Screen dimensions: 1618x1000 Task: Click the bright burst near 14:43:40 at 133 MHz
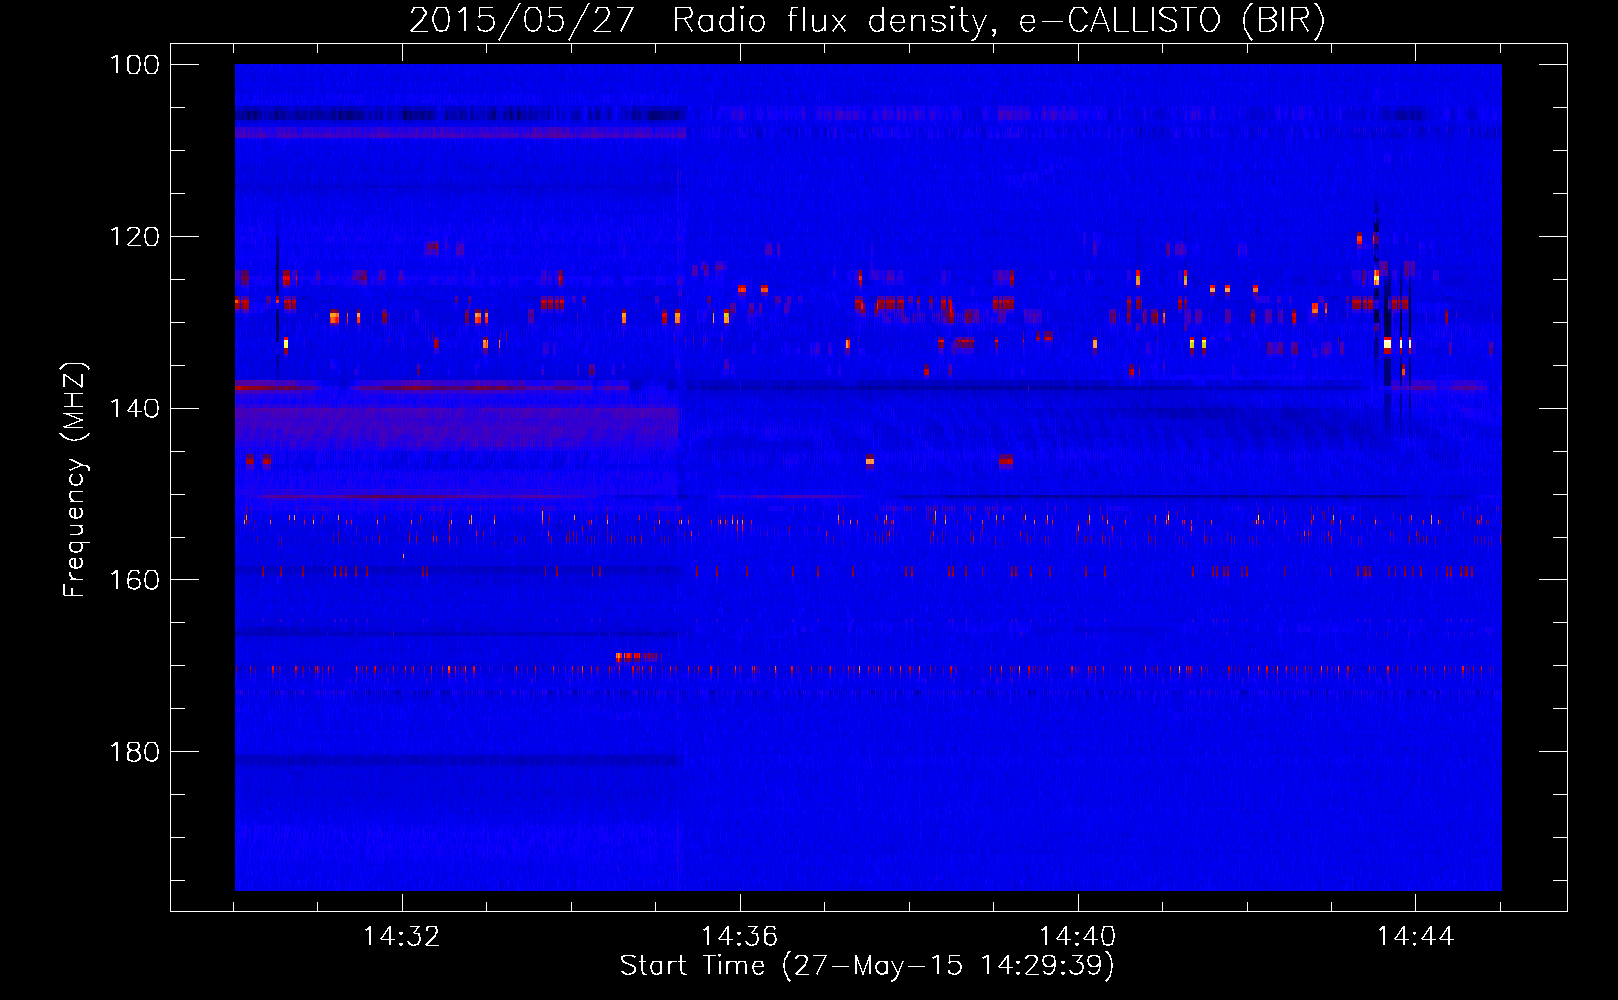pos(1387,345)
